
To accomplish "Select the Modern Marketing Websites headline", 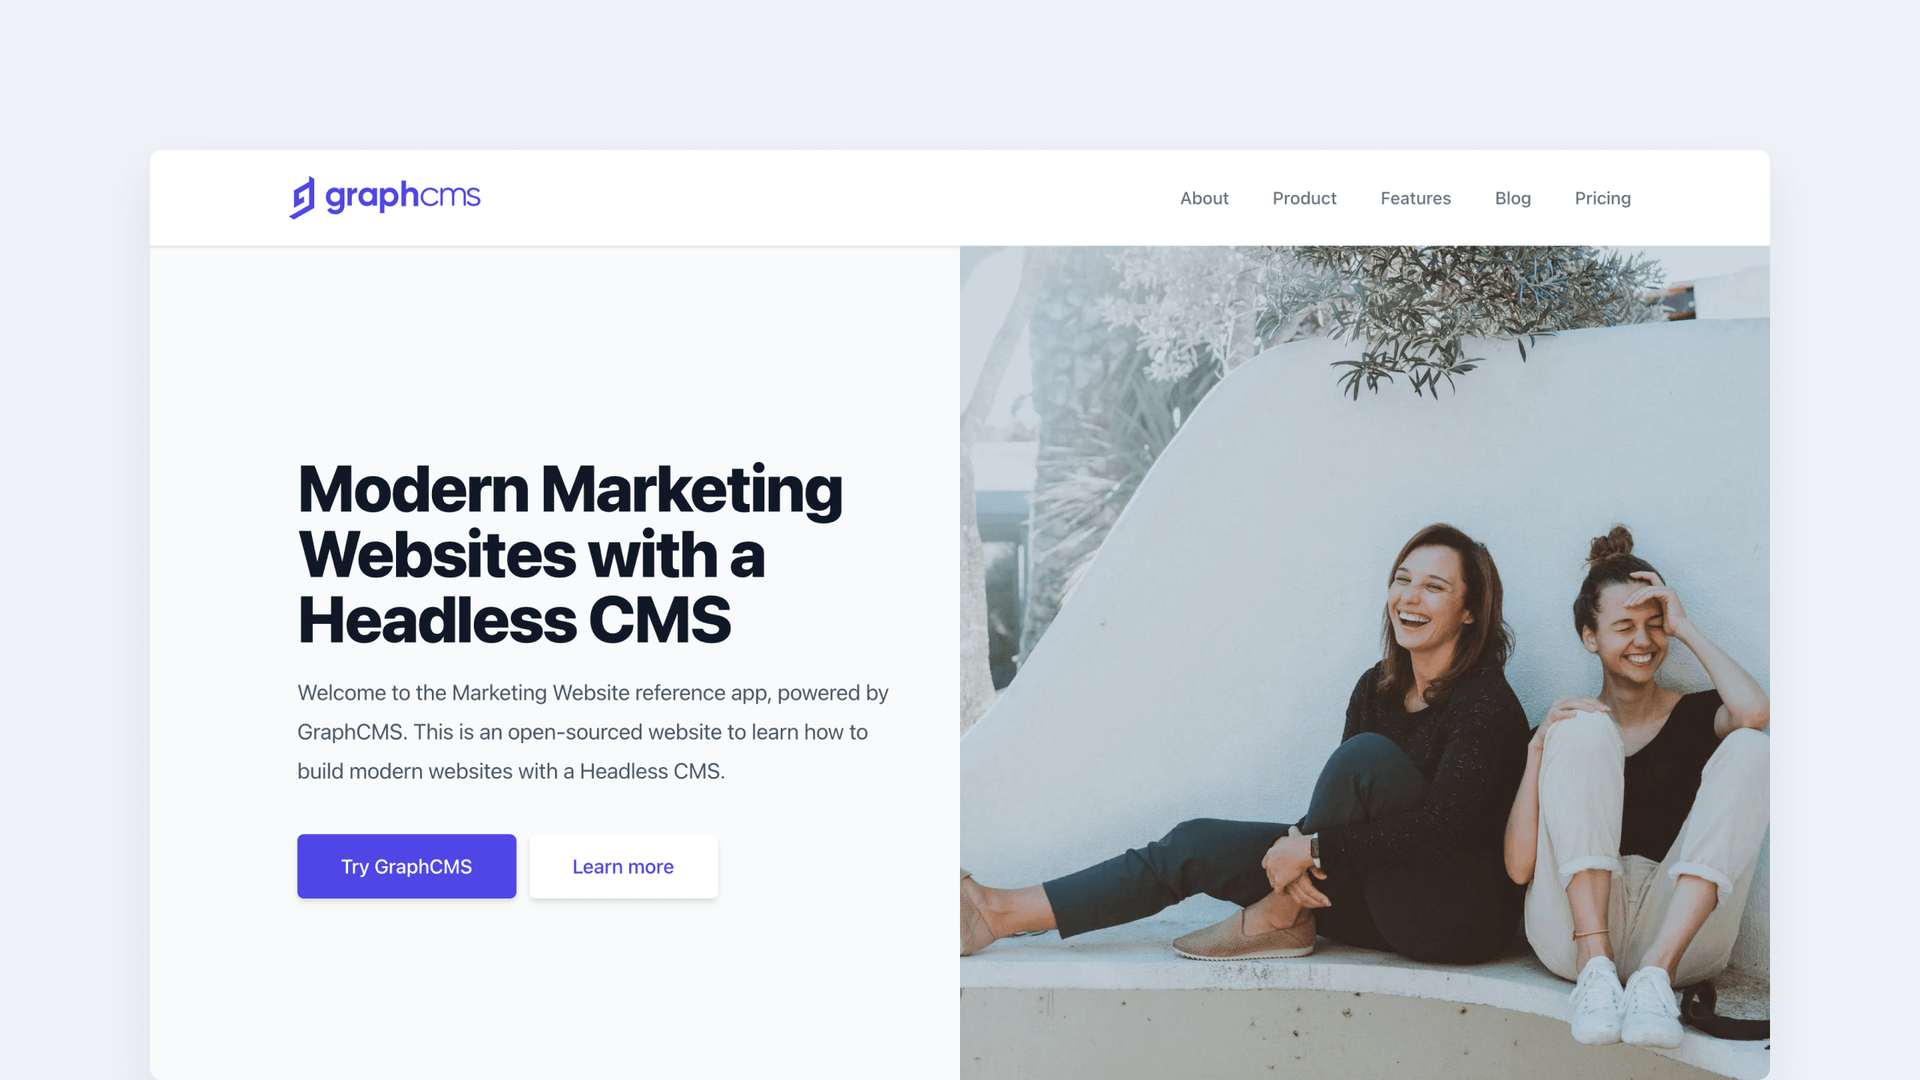I will tap(570, 554).
